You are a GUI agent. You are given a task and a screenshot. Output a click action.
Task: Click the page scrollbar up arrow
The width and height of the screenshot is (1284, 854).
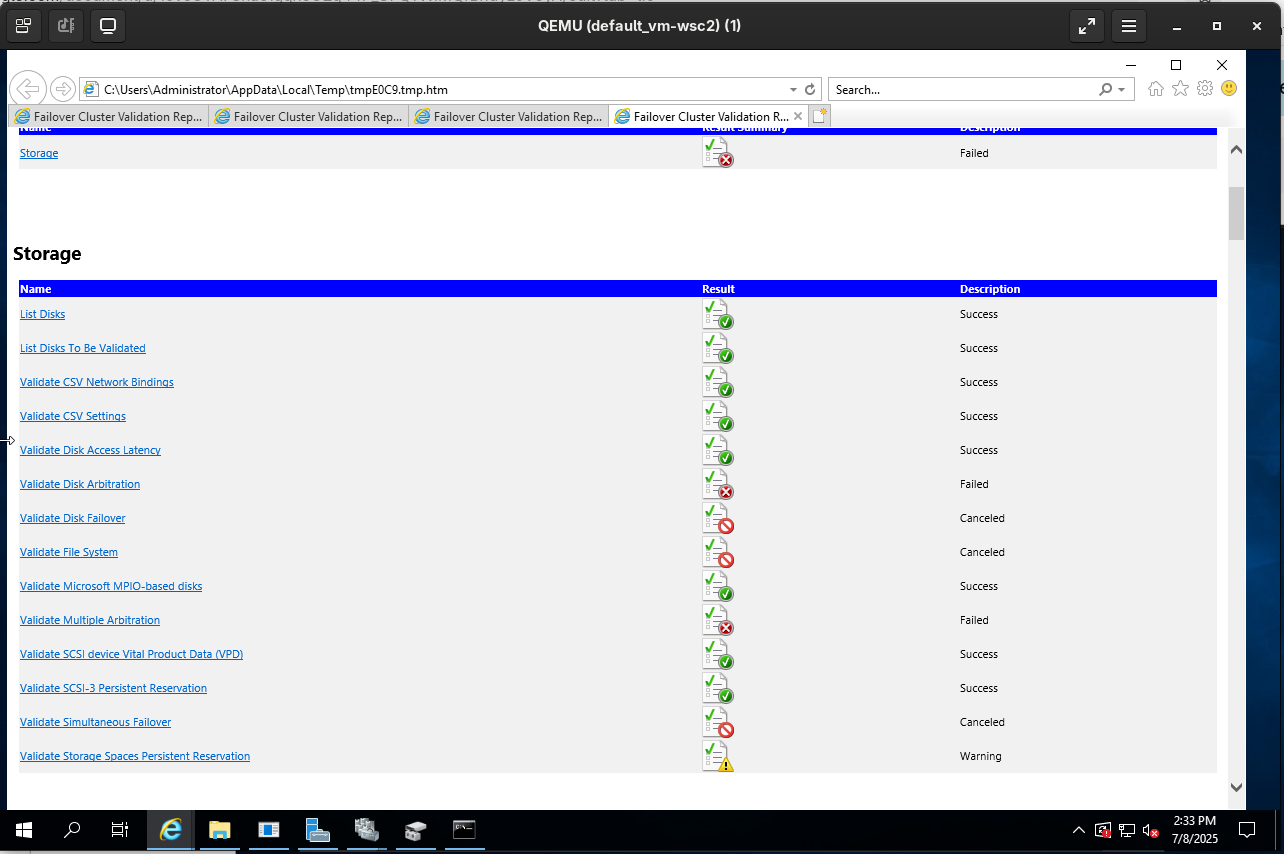1236,149
